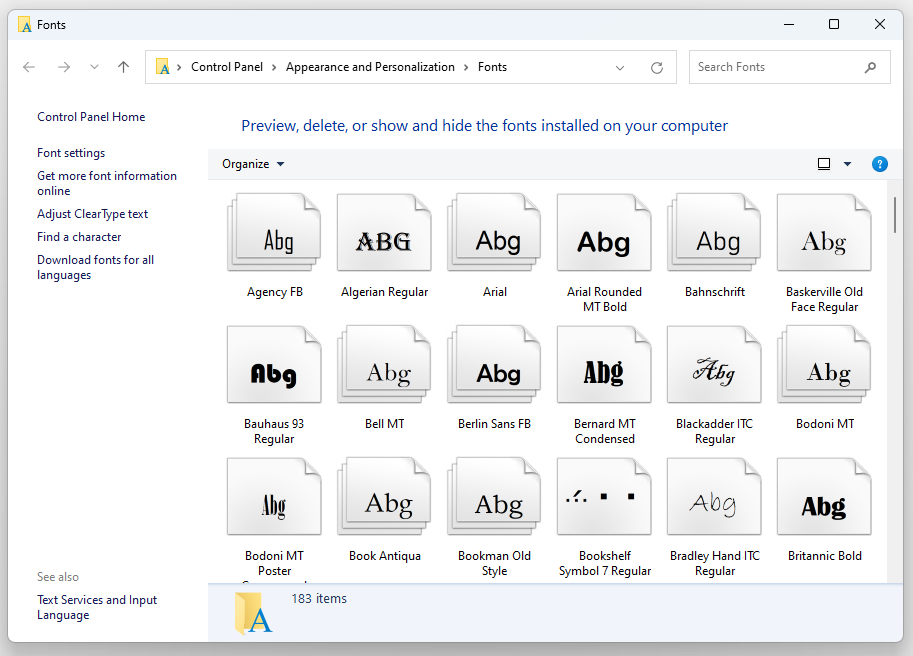Select the Bauhaus 93 Regular font icon
This screenshot has height=656, width=913.
click(x=274, y=364)
